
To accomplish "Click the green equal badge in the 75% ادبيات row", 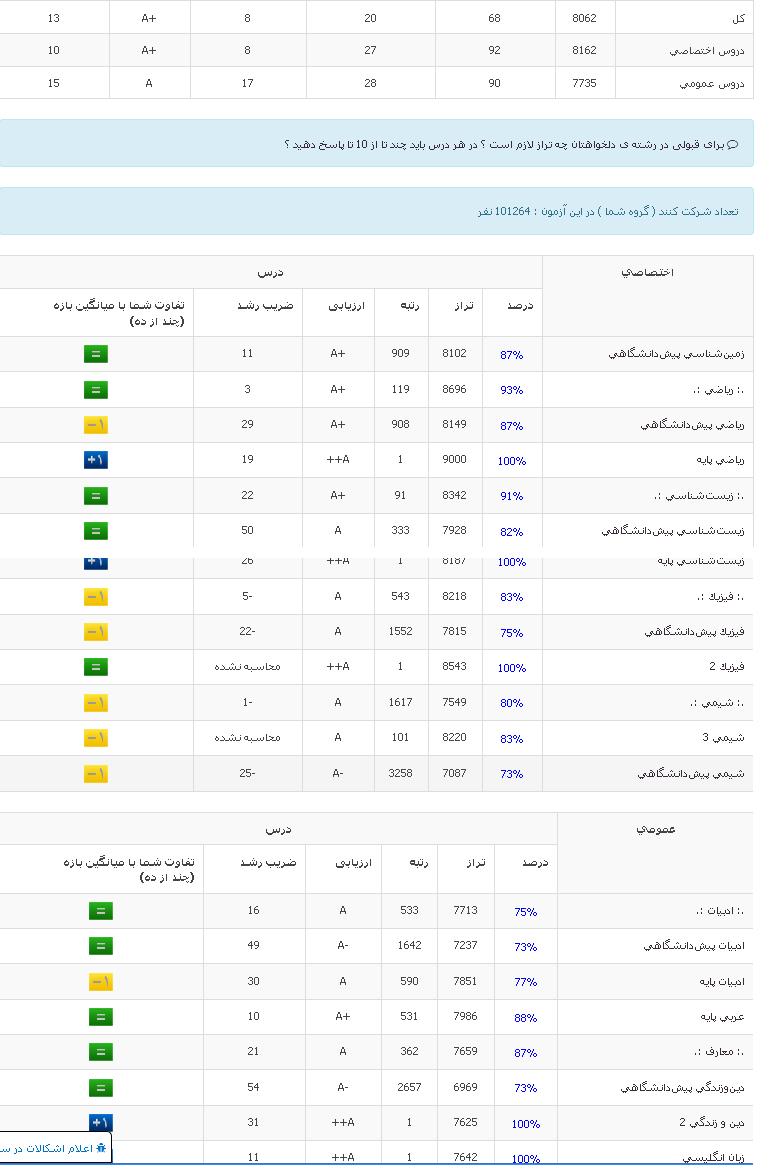I will point(101,911).
